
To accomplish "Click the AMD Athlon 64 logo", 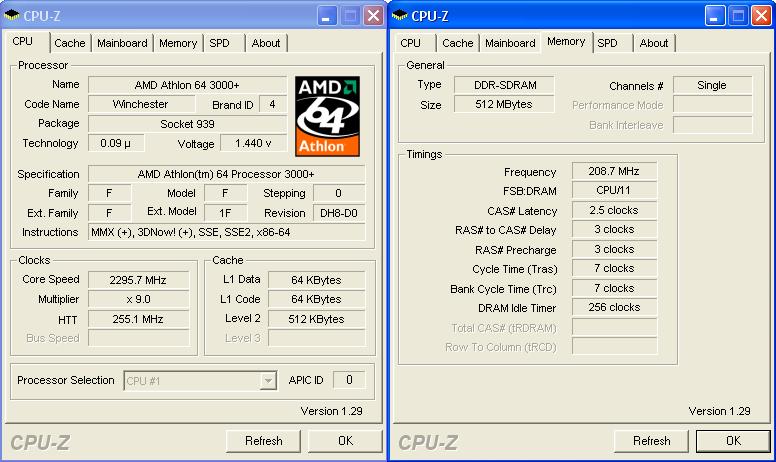I will pos(327,116).
